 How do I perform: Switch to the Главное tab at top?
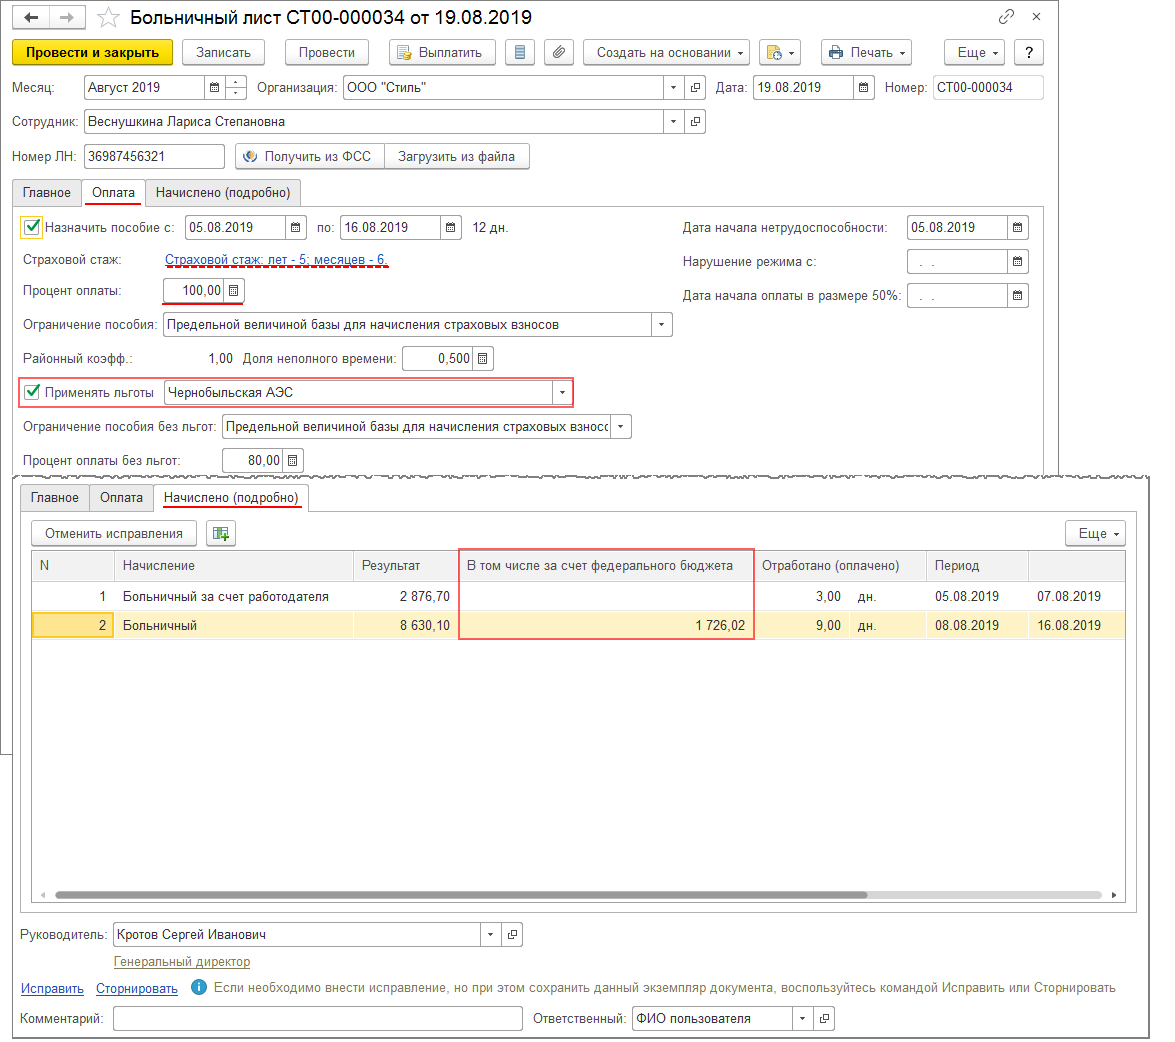[x=47, y=193]
